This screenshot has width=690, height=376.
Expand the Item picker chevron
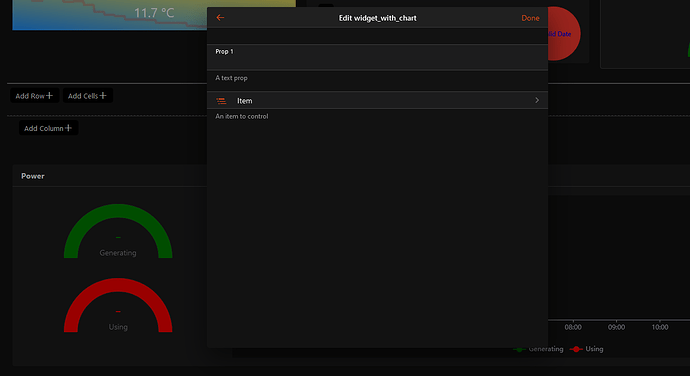537,100
